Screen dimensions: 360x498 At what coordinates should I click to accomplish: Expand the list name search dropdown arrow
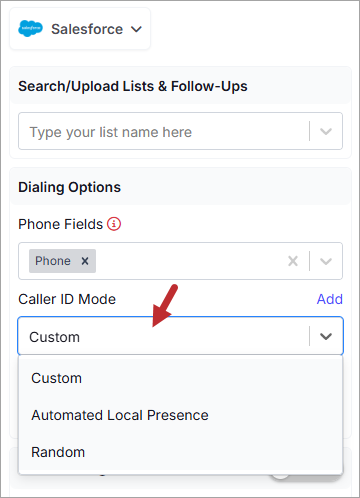[326, 131]
